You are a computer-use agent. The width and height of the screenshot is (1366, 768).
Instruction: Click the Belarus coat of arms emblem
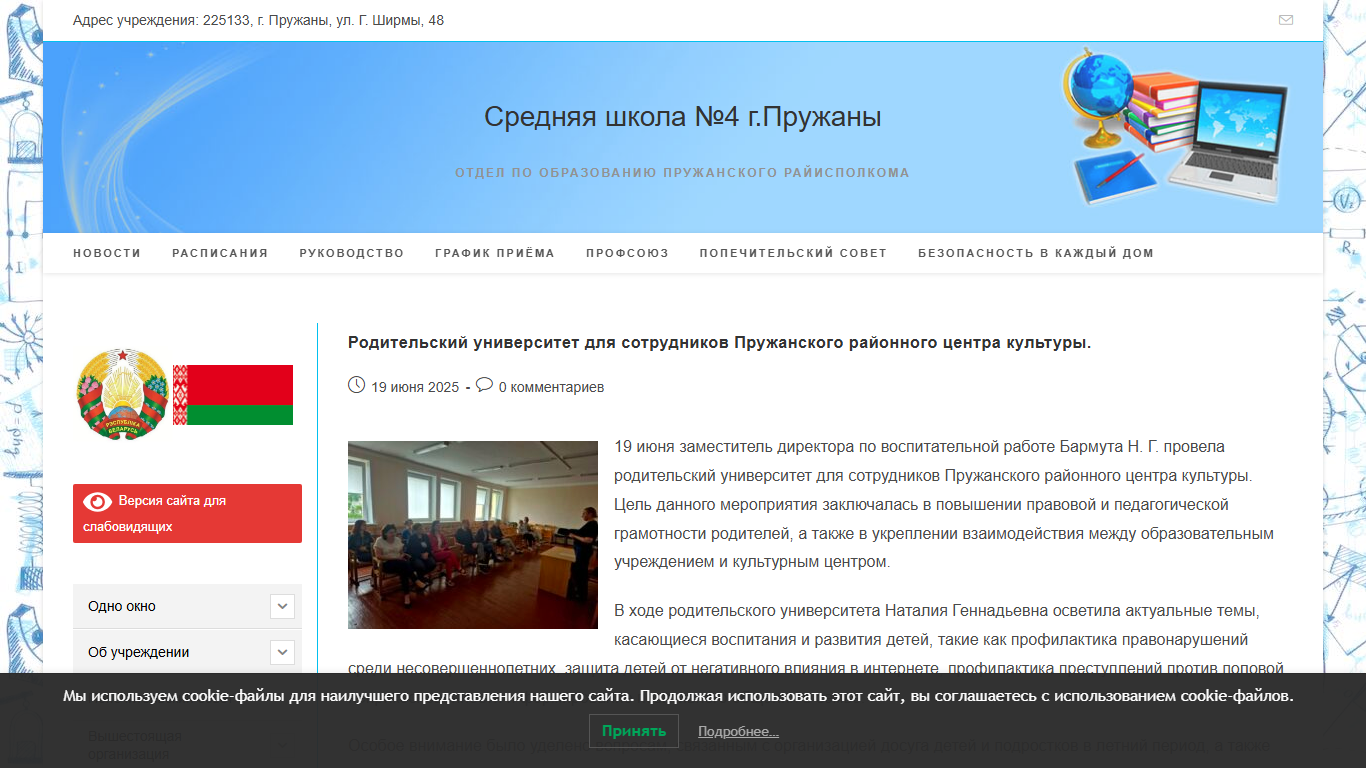123,394
